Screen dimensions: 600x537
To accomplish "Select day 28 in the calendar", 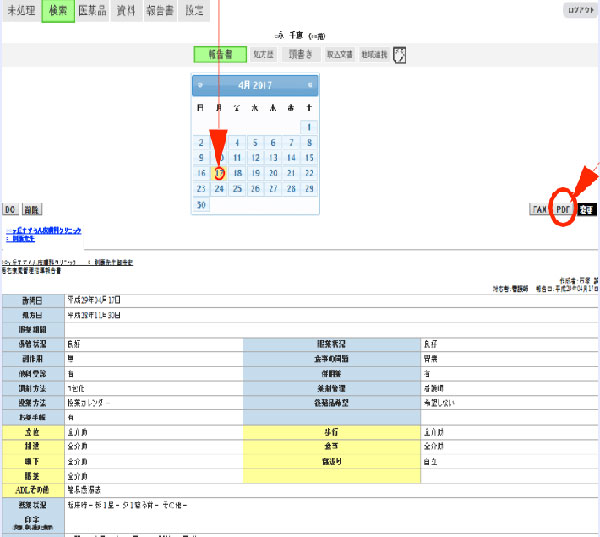I will [291, 189].
